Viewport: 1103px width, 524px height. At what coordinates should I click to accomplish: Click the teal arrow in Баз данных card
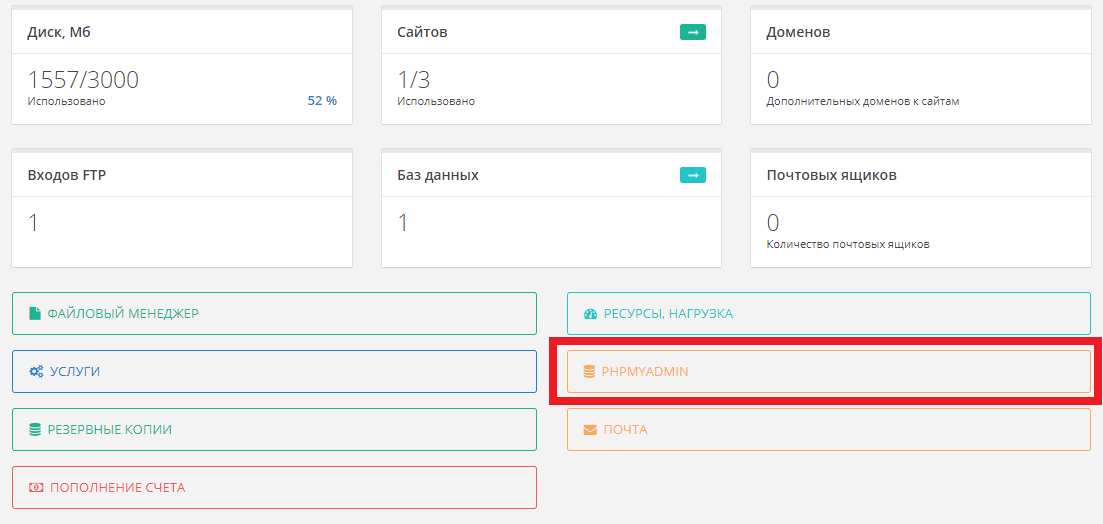[x=692, y=174]
